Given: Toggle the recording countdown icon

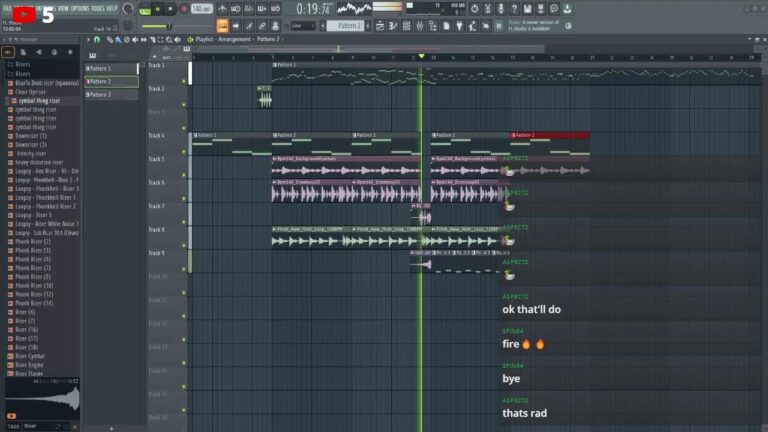Looking at the screenshot, I should coord(248,9).
